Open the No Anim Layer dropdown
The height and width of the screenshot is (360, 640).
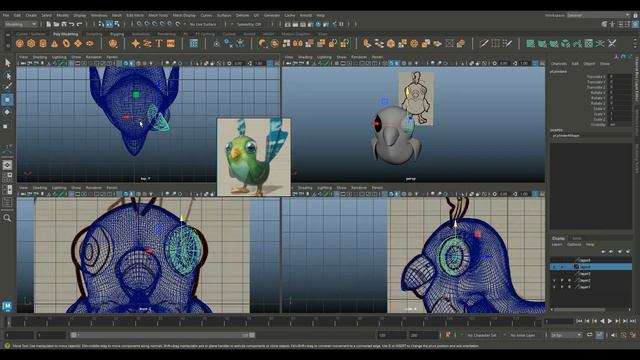[x=523, y=335]
